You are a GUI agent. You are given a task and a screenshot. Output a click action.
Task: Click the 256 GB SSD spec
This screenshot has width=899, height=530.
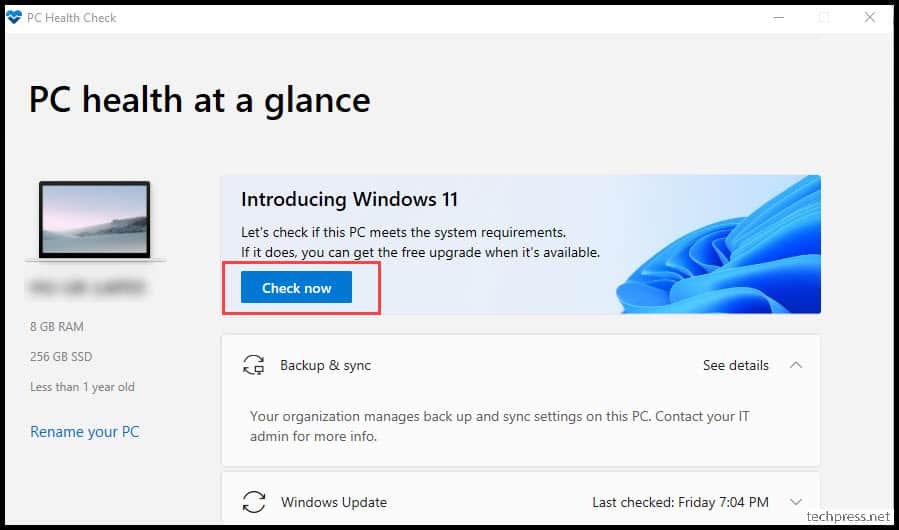(61, 357)
